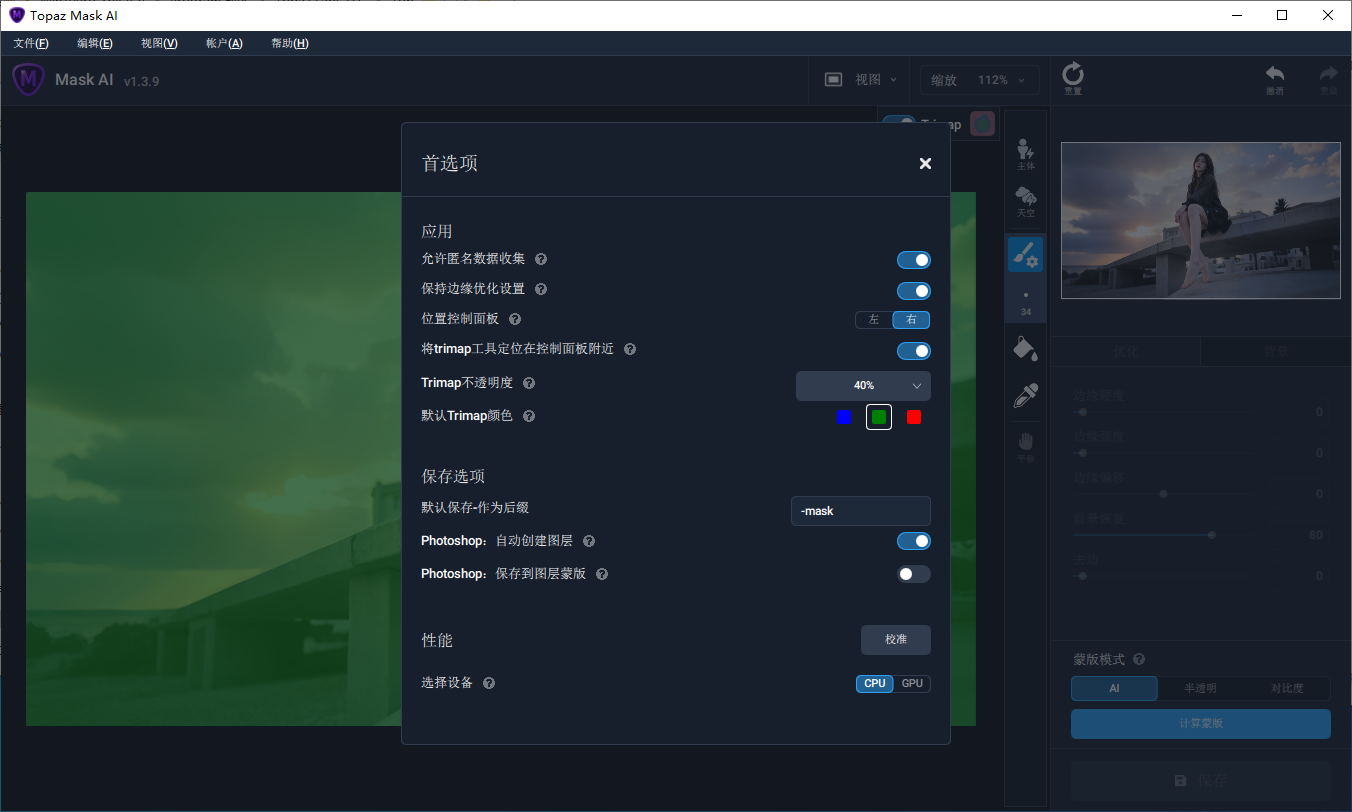Screen dimensions: 1352x812
Task: Disable 允许匿名数据收集 toggle
Action: (914, 259)
